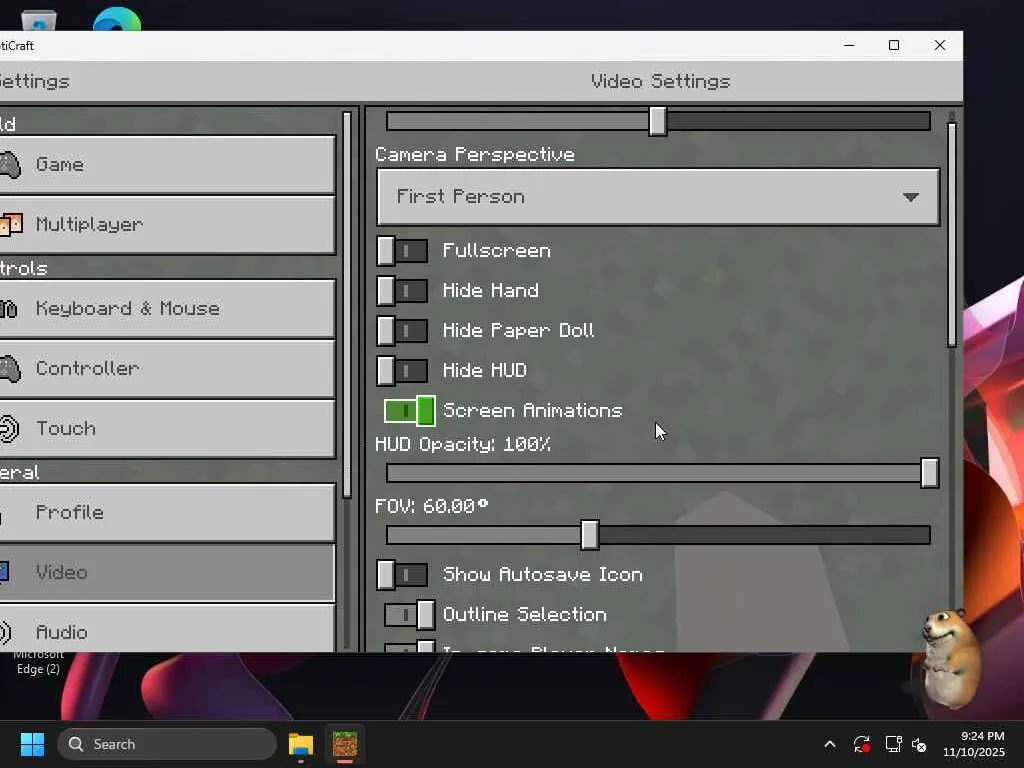Click the hamster desktop pet
The width and height of the screenshot is (1024, 768).
pyautogui.click(x=950, y=658)
